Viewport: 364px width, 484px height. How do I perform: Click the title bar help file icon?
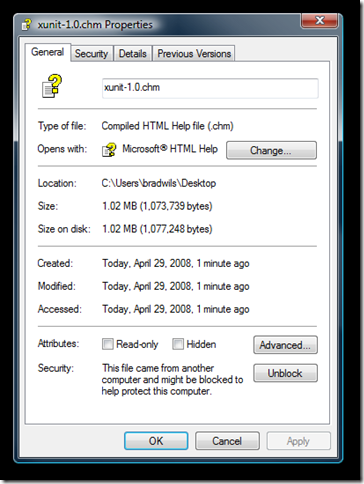coord(27,24)
